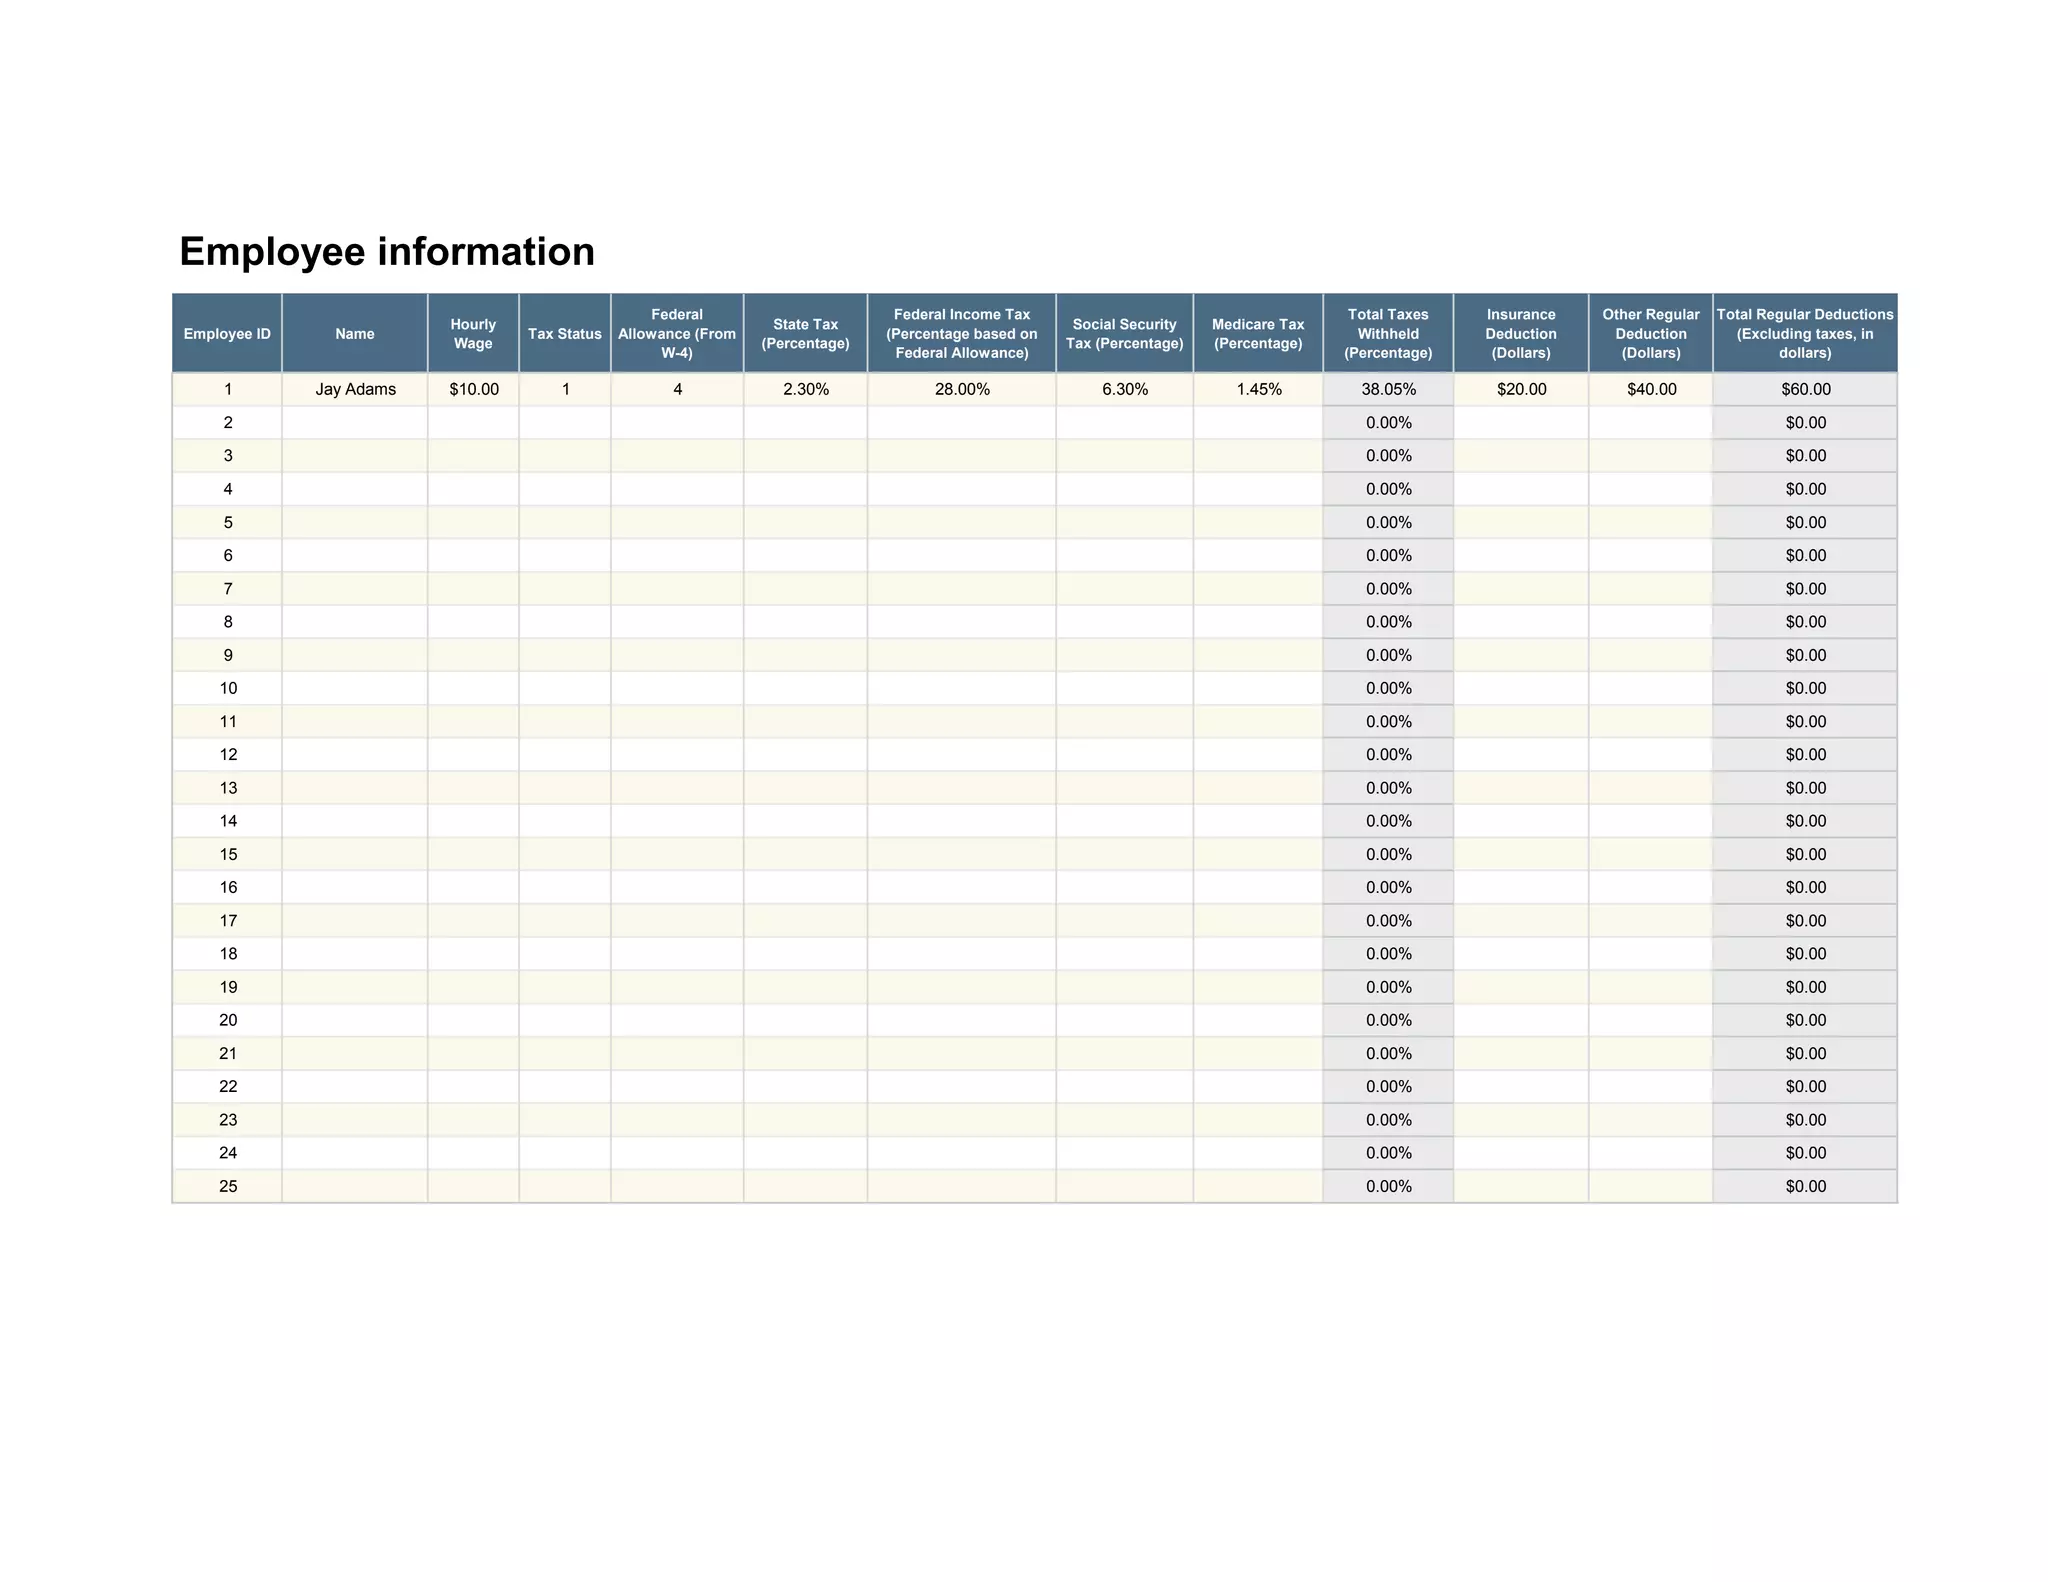Click the $20.00 insurance deduction cell
2048x1582 pixels.
tap(1521, 389)
